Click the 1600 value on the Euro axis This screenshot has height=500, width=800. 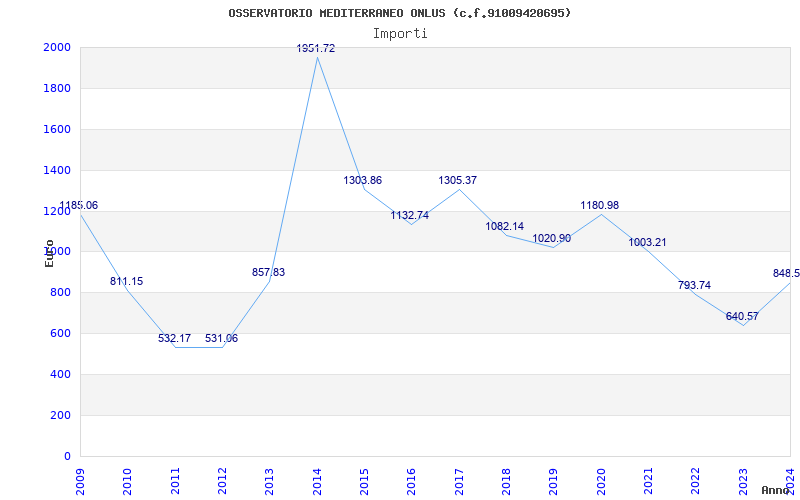click(x=57, y=129)
